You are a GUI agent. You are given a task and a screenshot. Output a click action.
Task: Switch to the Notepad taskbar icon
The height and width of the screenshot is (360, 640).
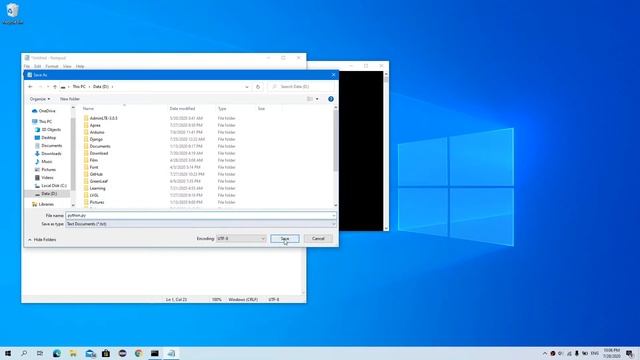171,353
